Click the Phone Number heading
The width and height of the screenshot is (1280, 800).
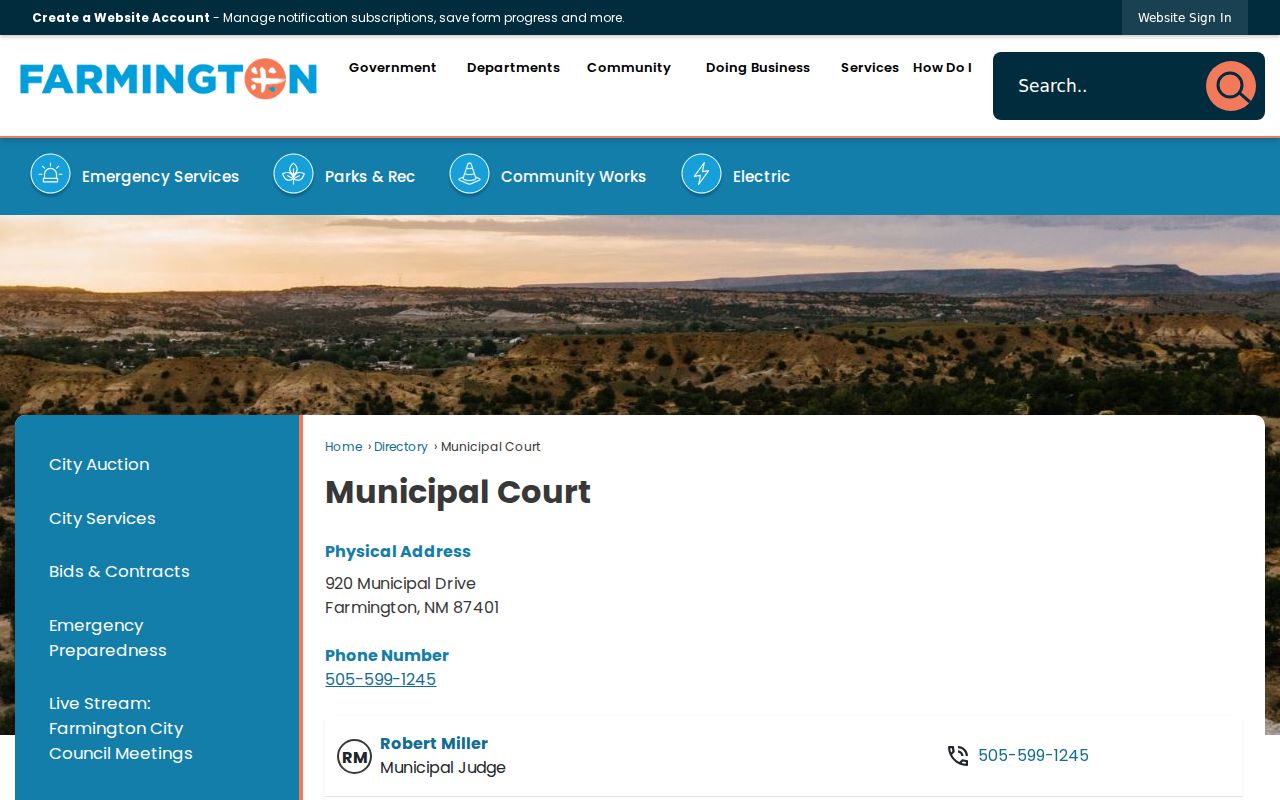(x=387, y=655)
